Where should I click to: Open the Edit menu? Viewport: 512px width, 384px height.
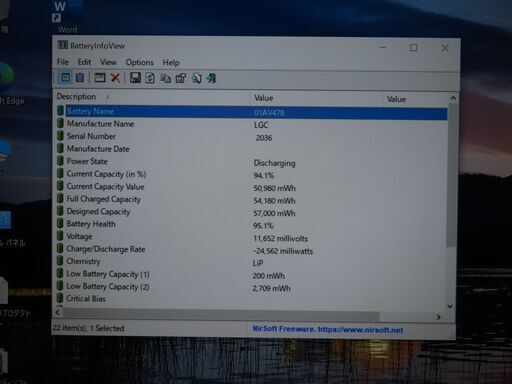click(x=84, y=62)
